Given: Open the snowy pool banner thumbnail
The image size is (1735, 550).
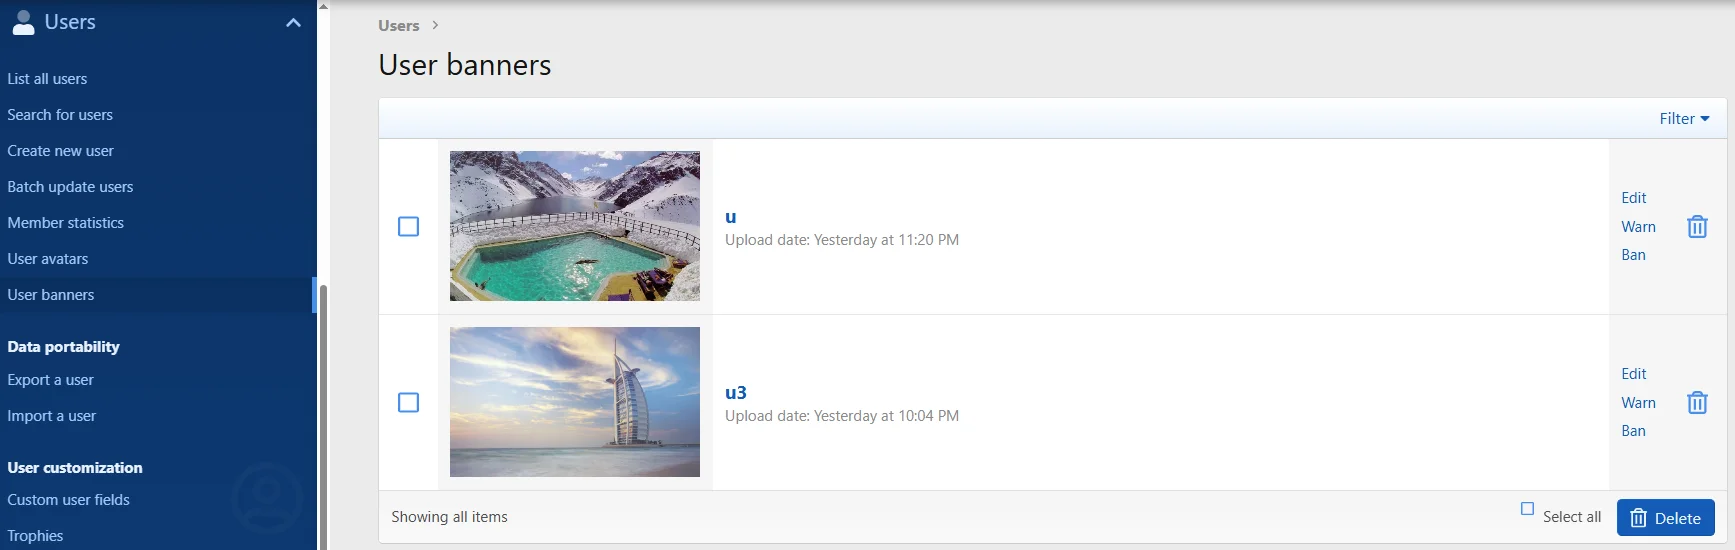Looking at the screenshot, I should pos(575,226).
